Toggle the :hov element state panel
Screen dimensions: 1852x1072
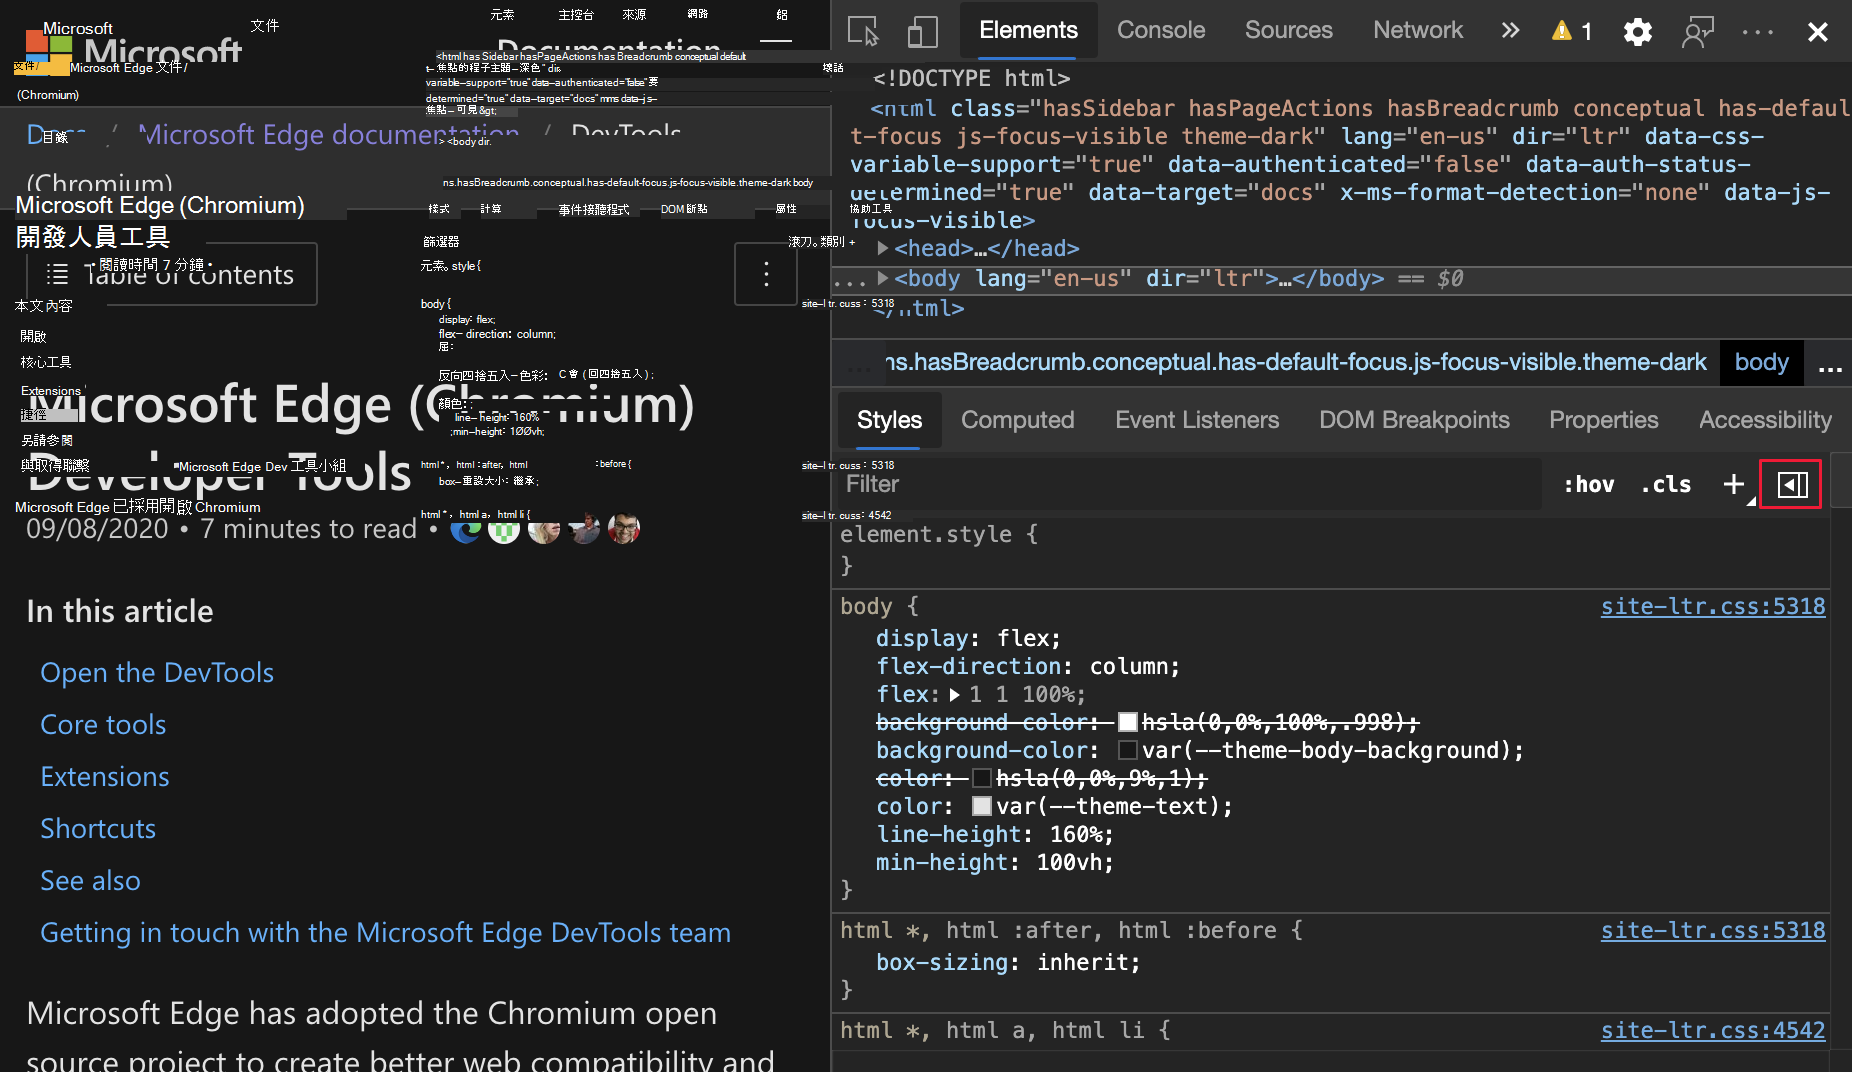(1588, 485)
